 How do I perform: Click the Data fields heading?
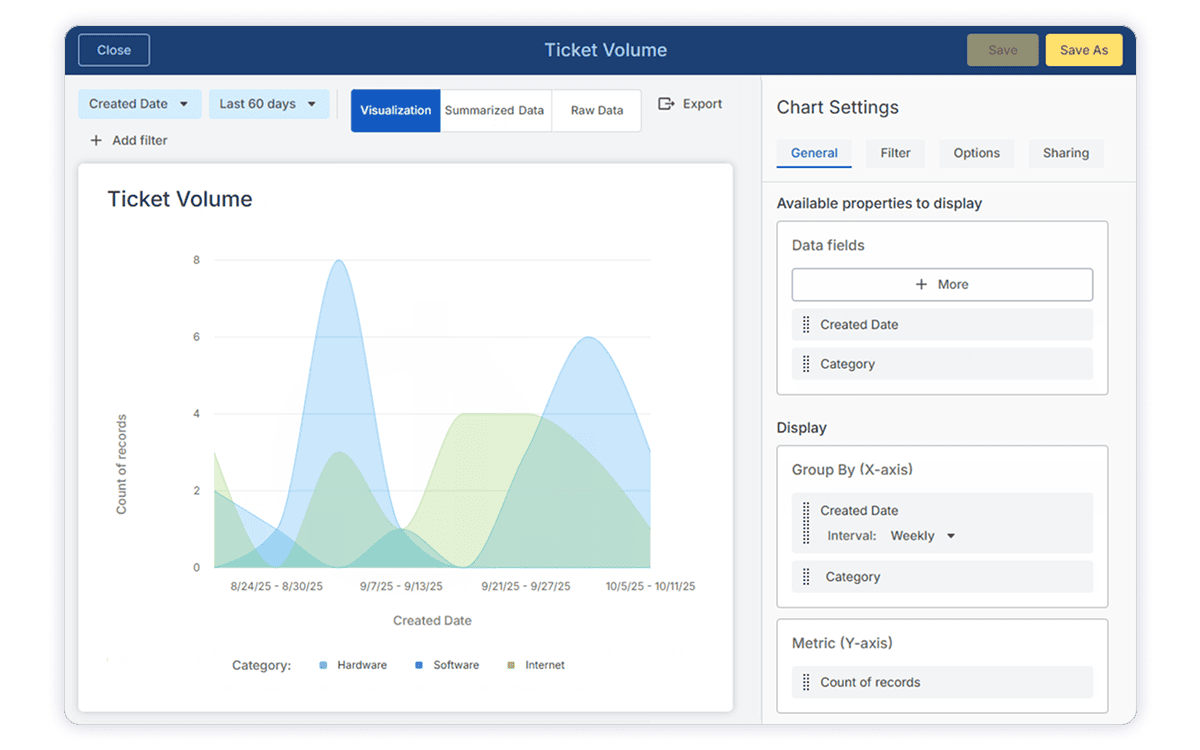[828, 245]
